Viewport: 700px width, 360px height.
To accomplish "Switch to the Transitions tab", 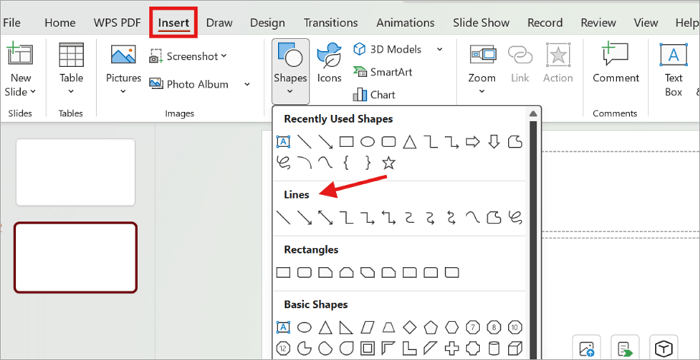I will coord(330,23).
